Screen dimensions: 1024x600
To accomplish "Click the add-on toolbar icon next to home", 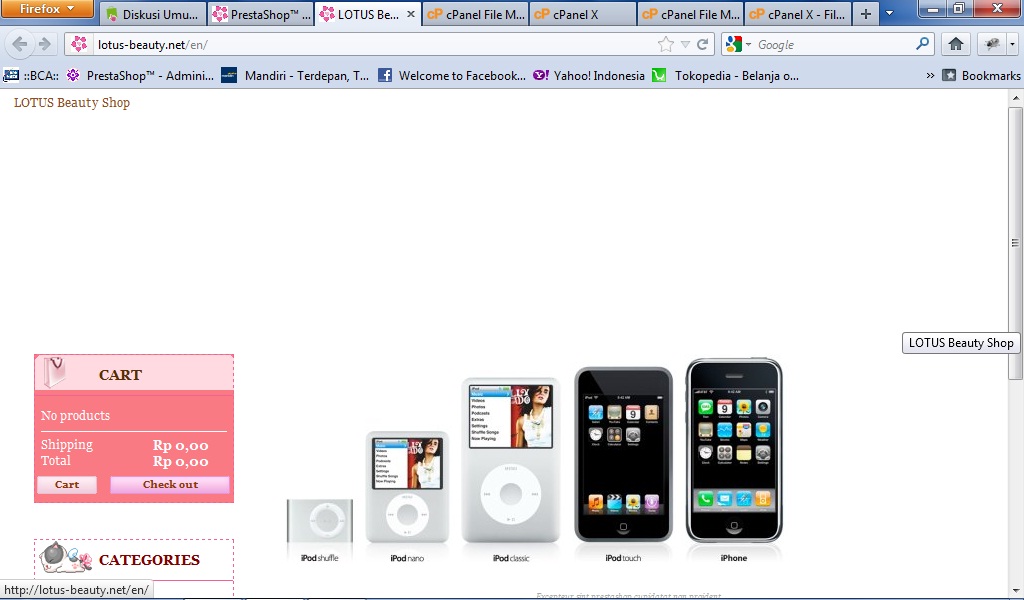I will (x=992, y=44).
